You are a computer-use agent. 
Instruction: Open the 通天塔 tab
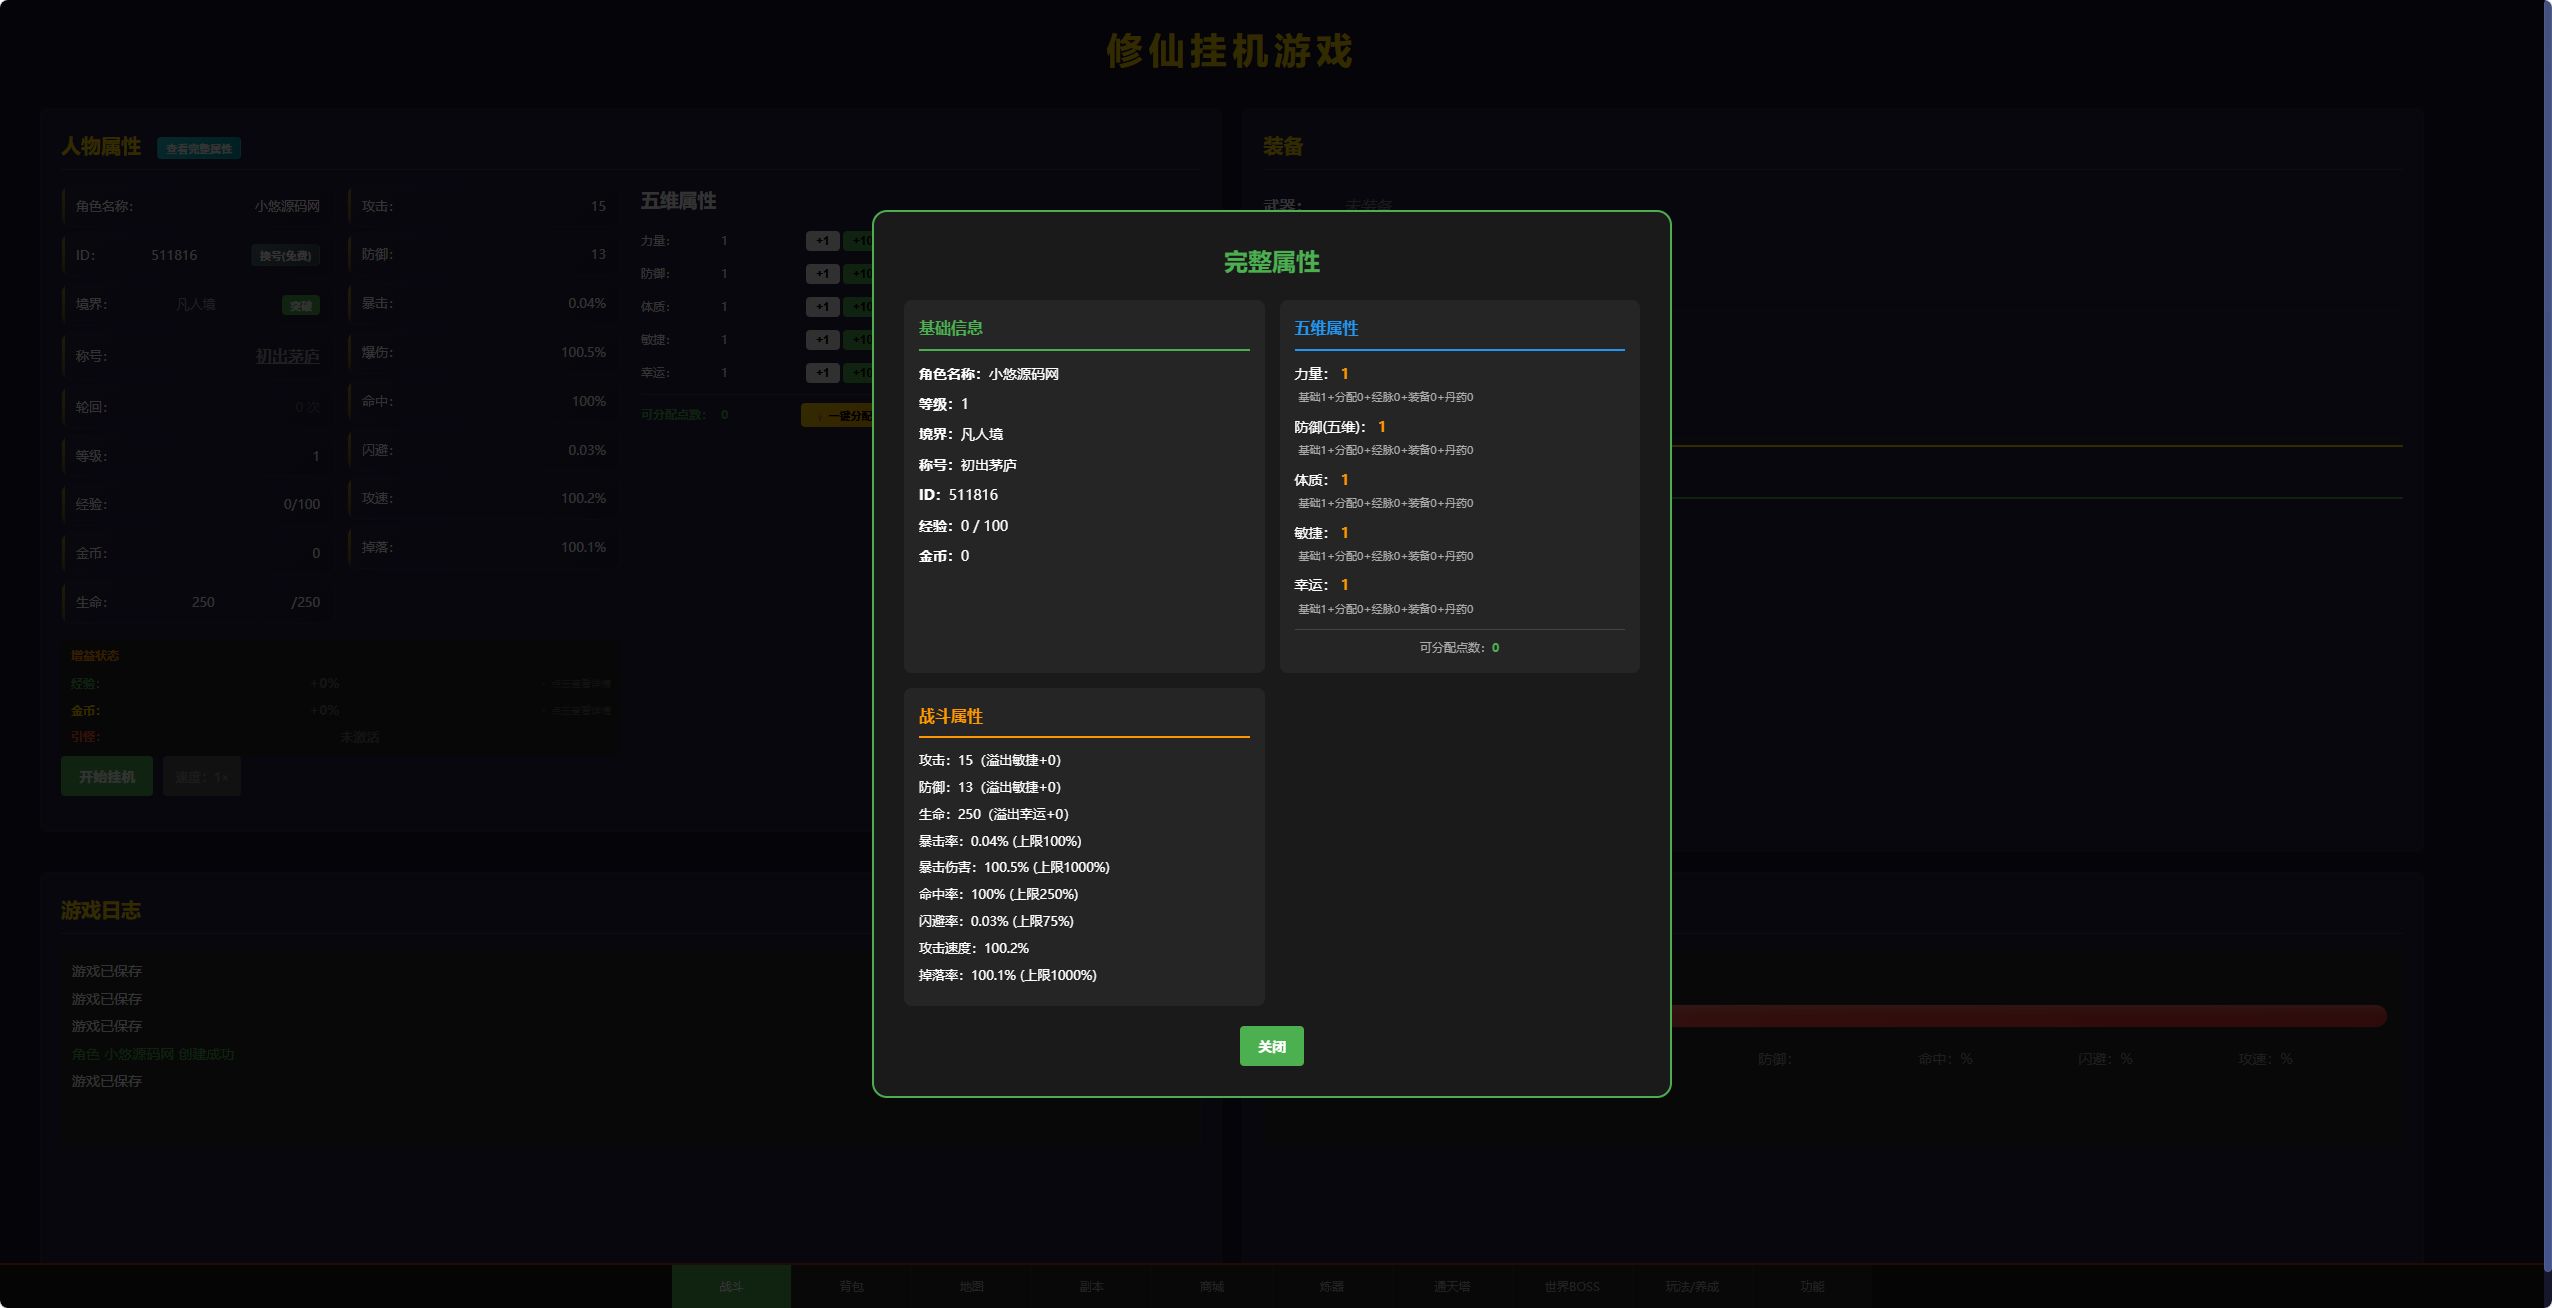tap(1451, 1286)
